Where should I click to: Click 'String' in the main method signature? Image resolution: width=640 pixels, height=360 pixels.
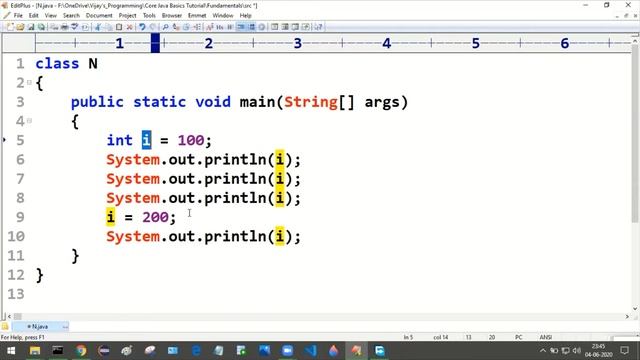(311, 102)
